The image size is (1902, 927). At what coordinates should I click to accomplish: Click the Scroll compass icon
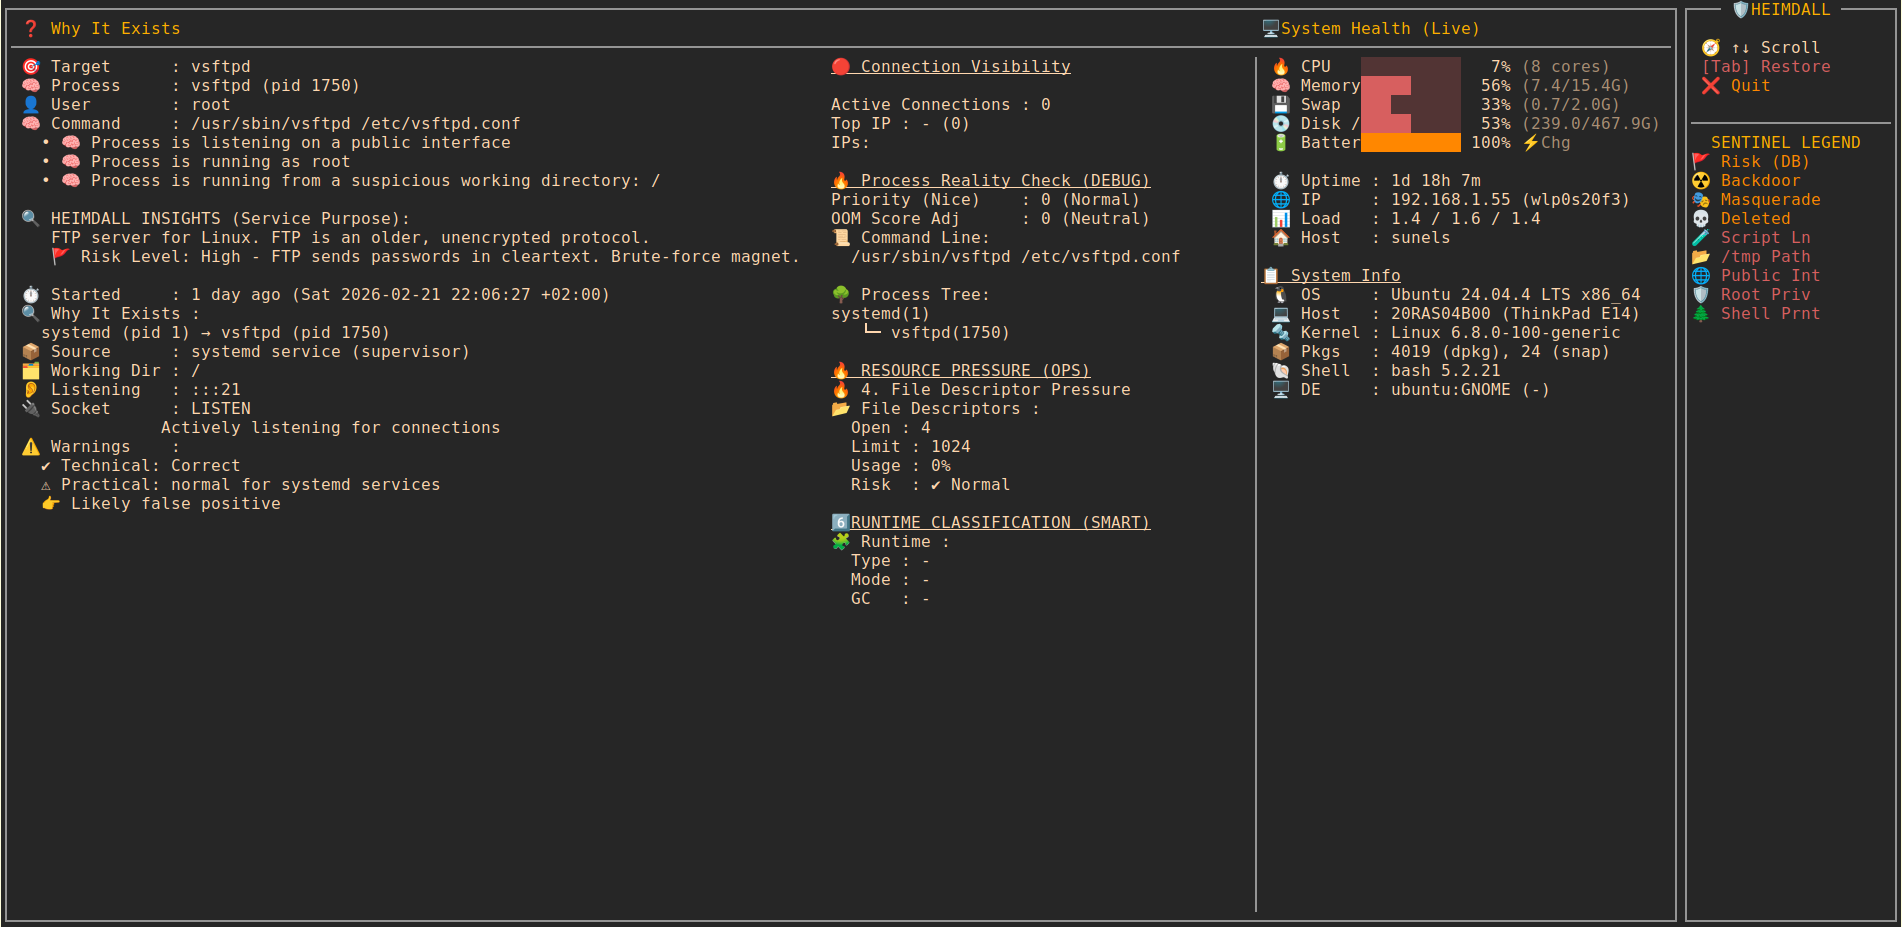point(1711,48)
